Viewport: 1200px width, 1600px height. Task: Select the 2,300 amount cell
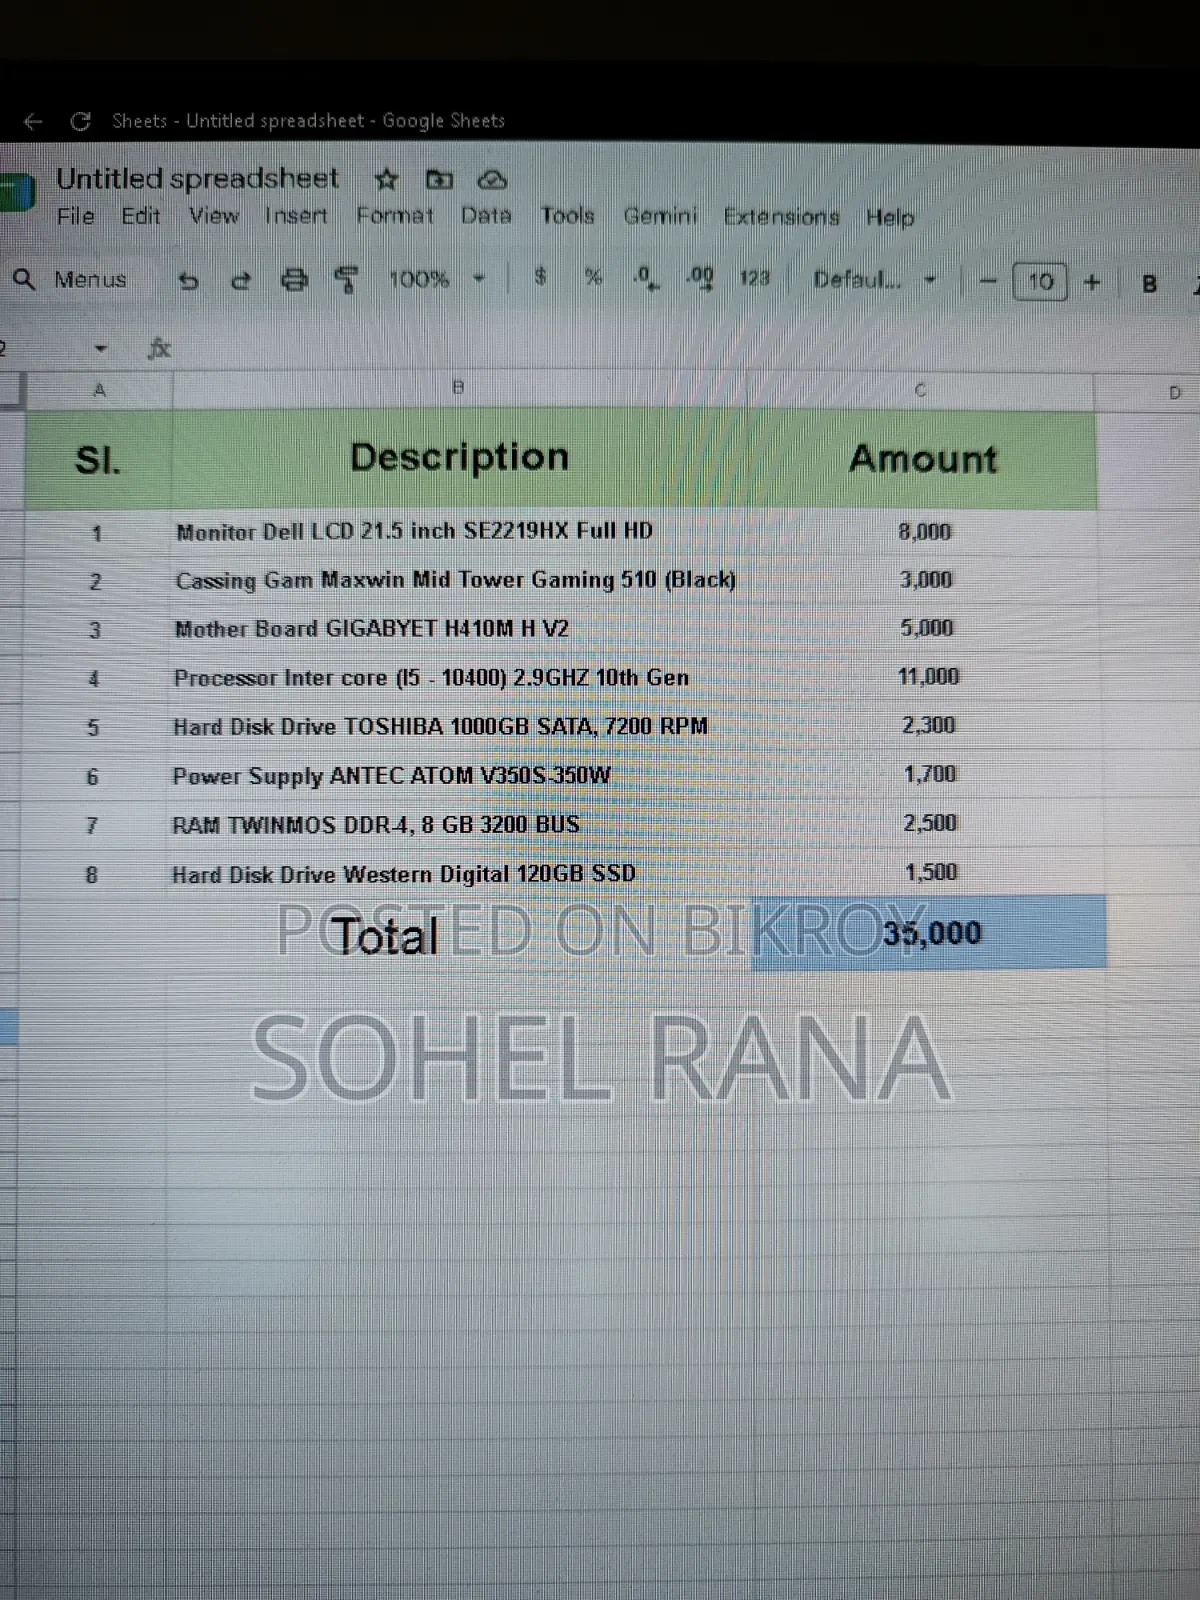coord(928,726)
